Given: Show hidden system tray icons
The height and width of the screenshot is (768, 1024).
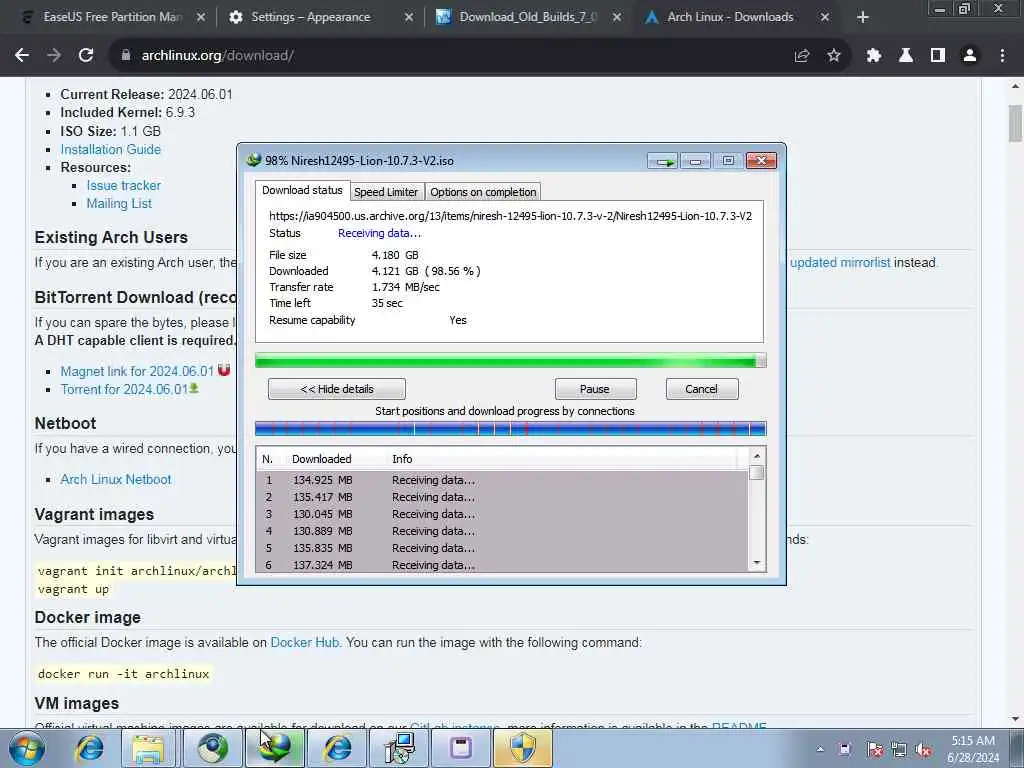Looking at the screenshot, I should coord(820,749).
